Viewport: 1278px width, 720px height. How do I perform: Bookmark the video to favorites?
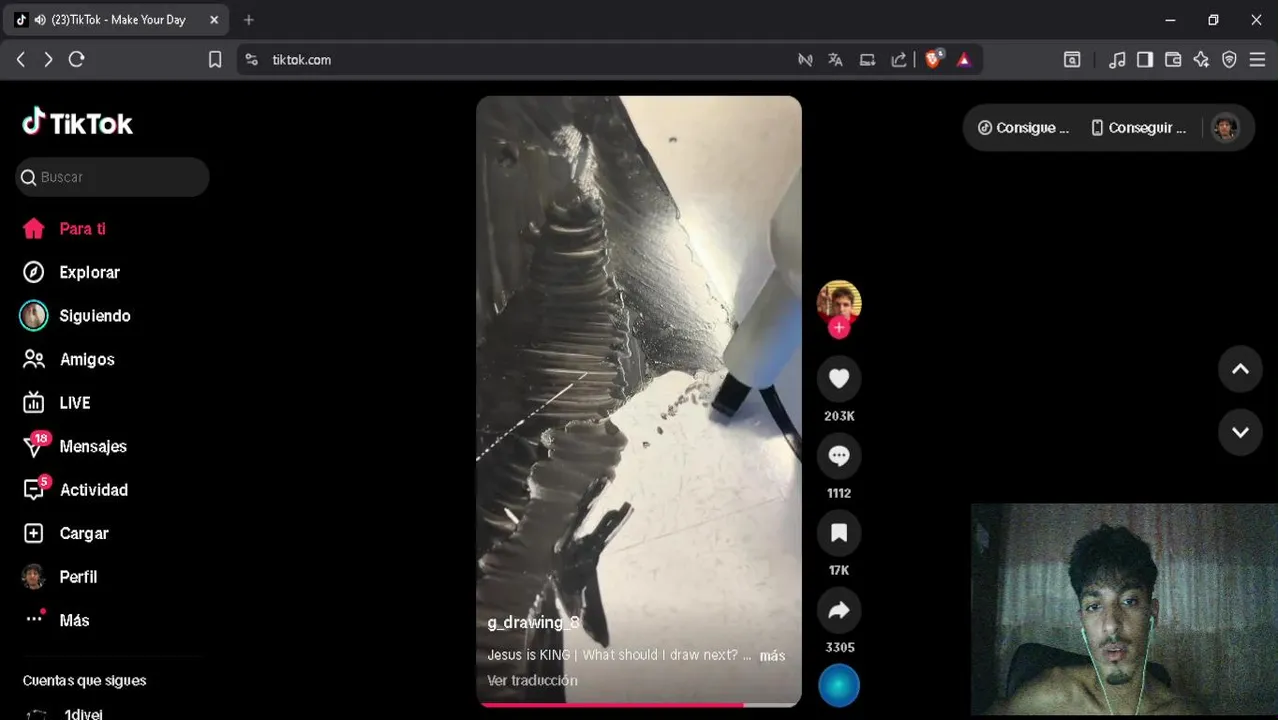tap(839, 533)
